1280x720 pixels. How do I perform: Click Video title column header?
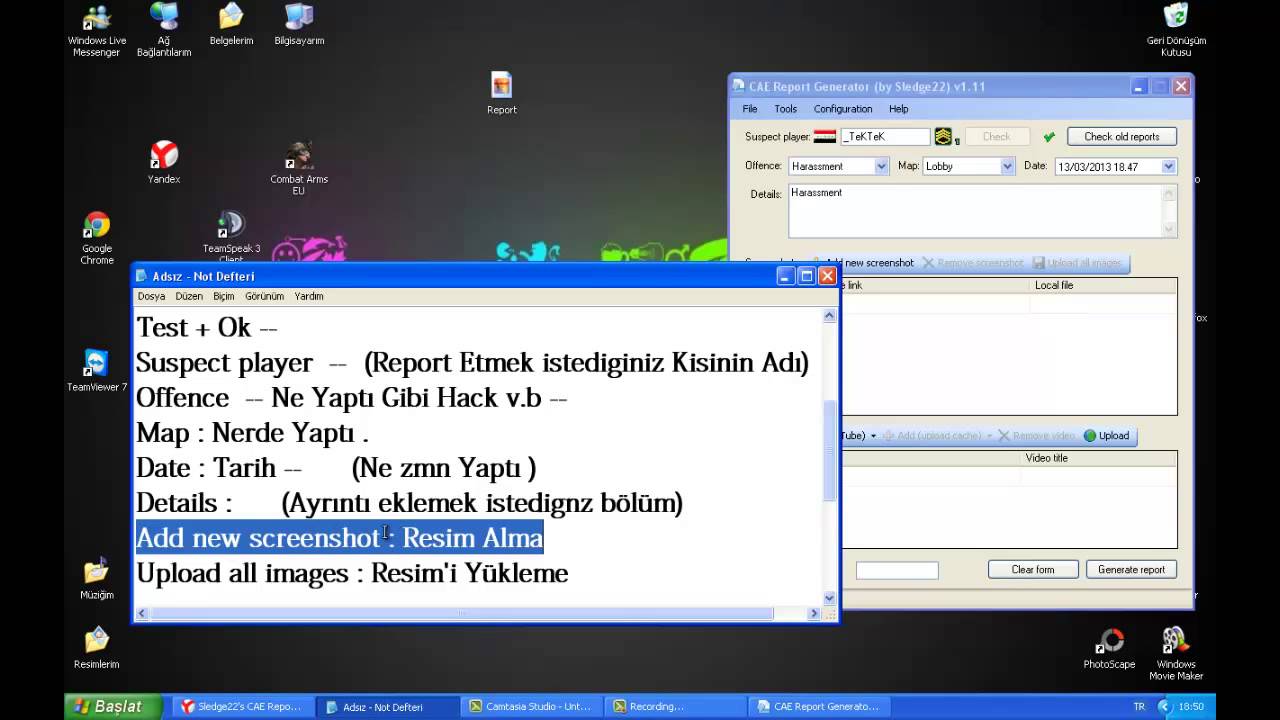[x=1099, y=458]
